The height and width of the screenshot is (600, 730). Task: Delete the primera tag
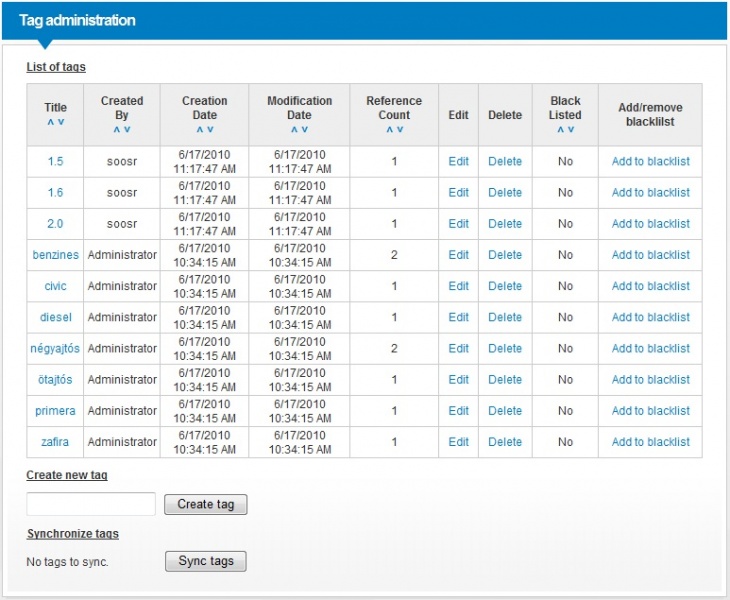coord(505,411)
